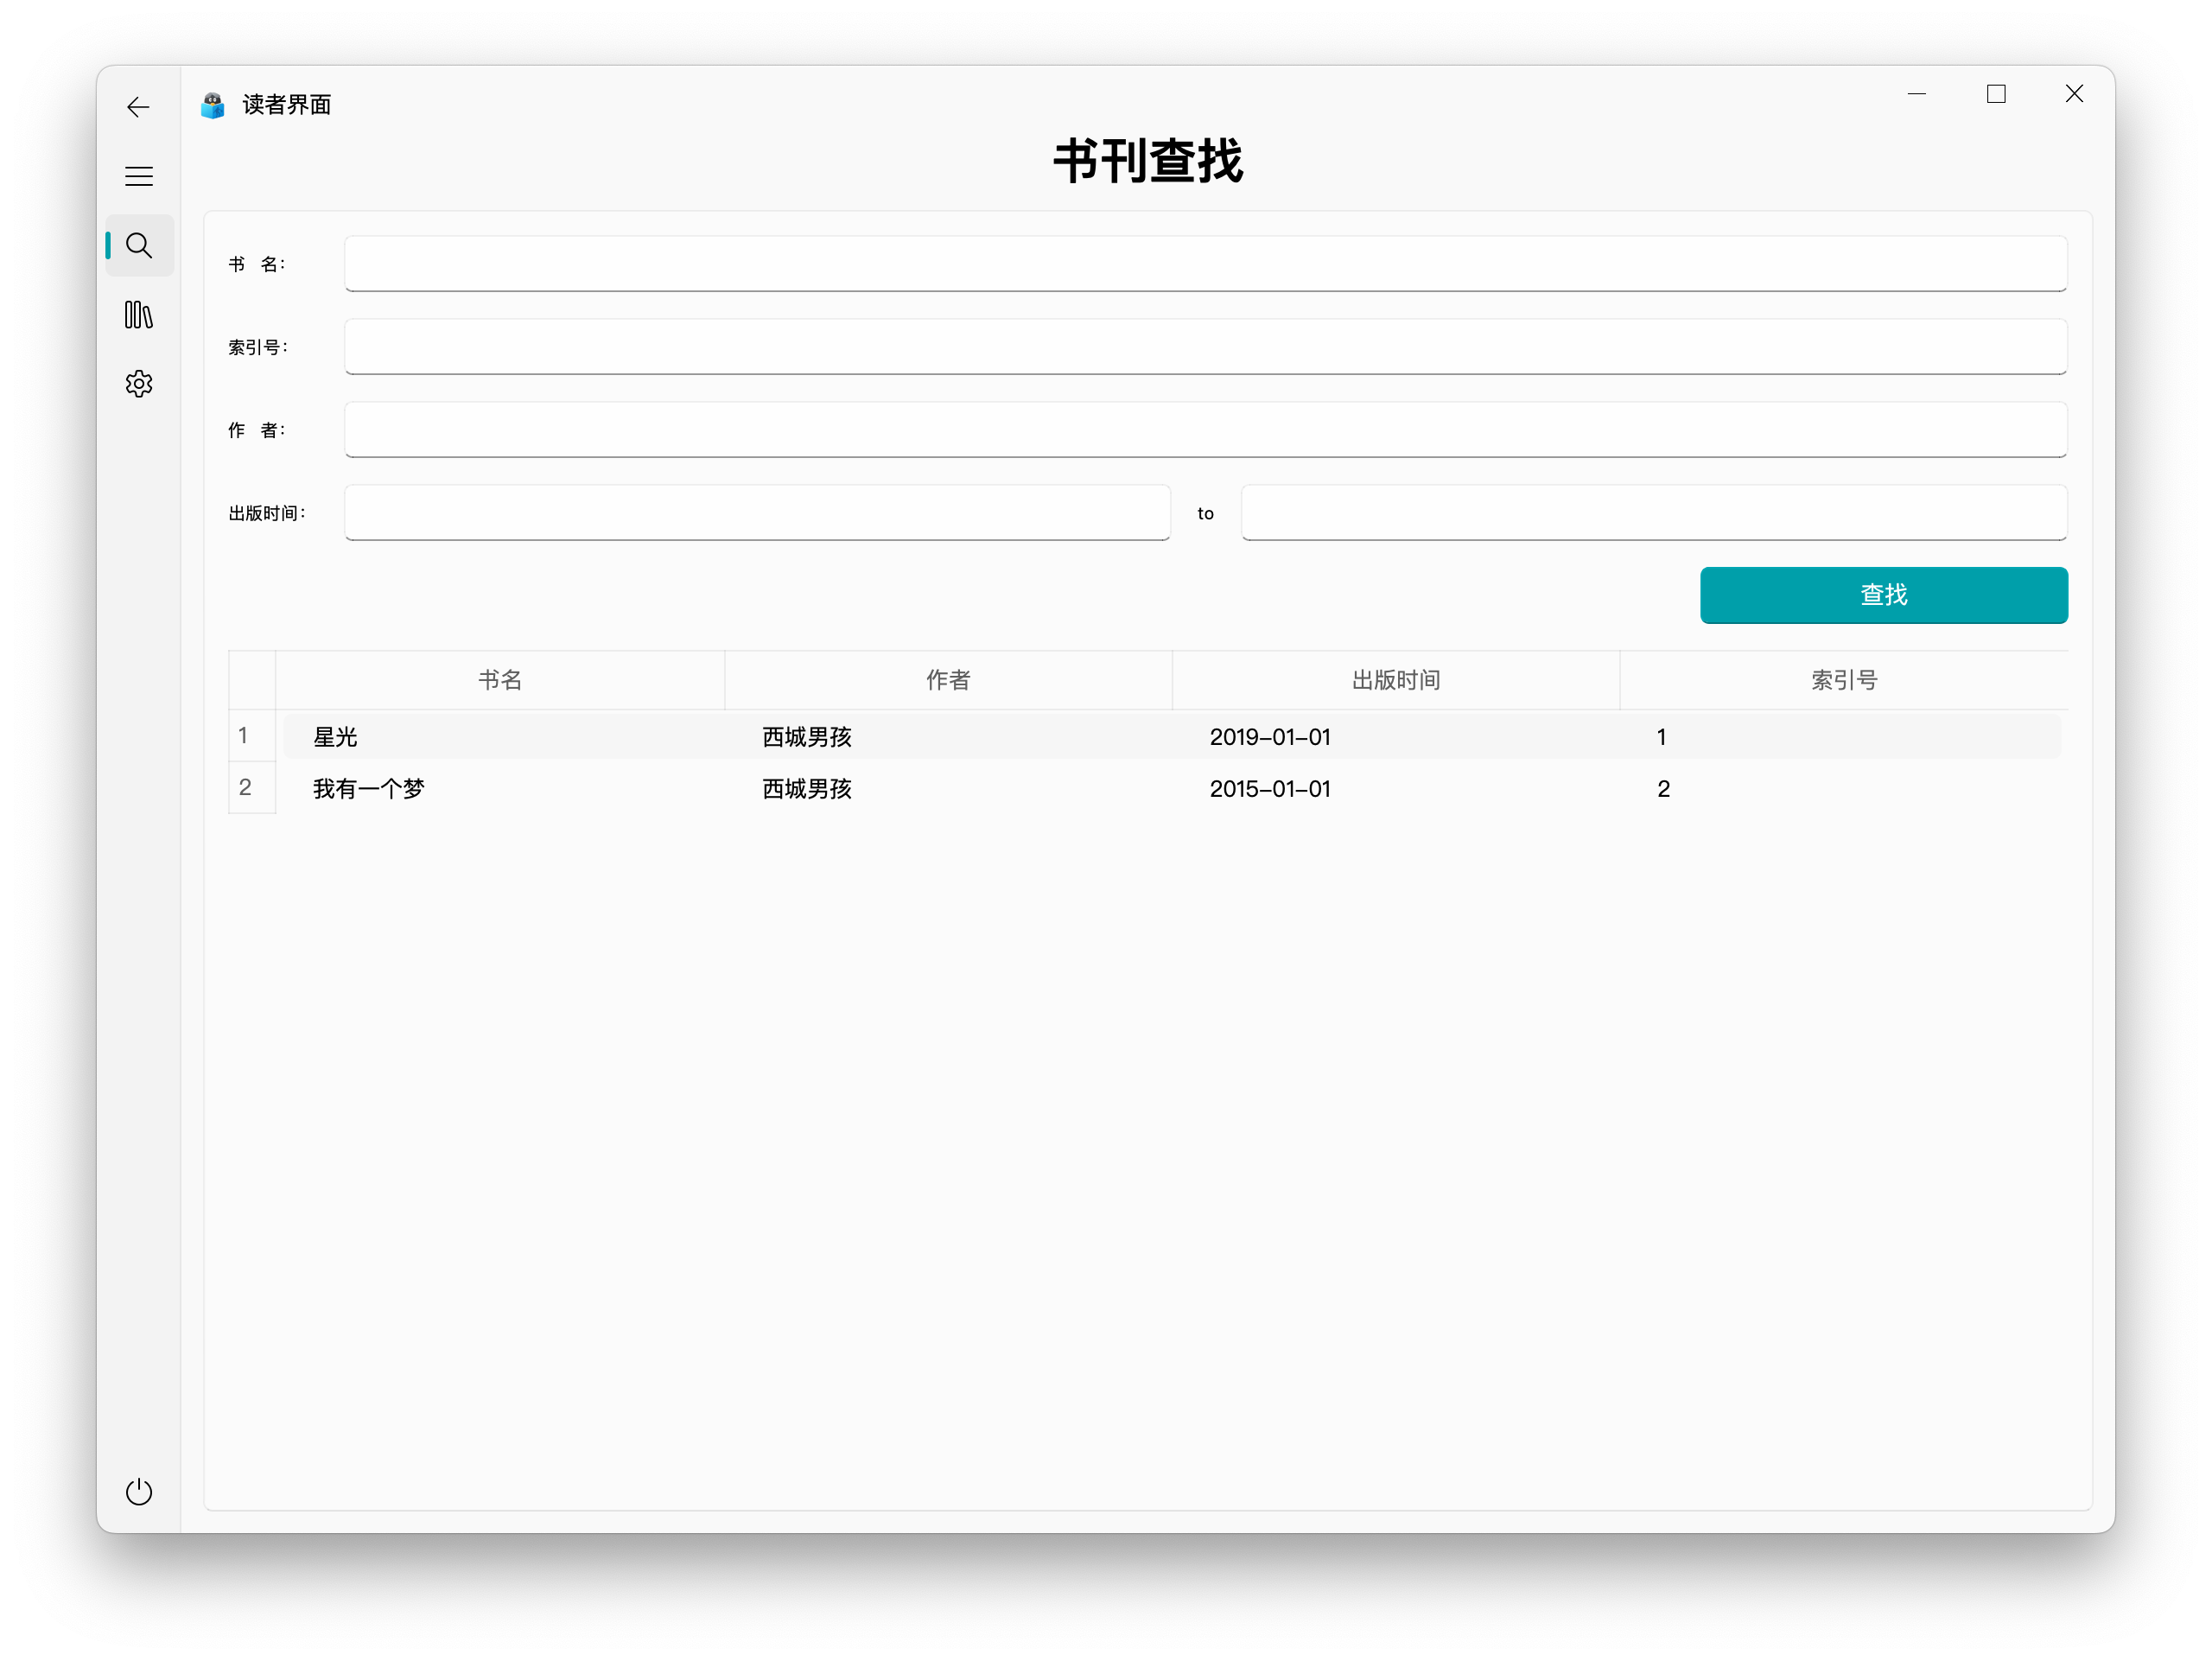Select the 我有一个梦 book row
The image size is (2212, 1661).
(369, 789)
